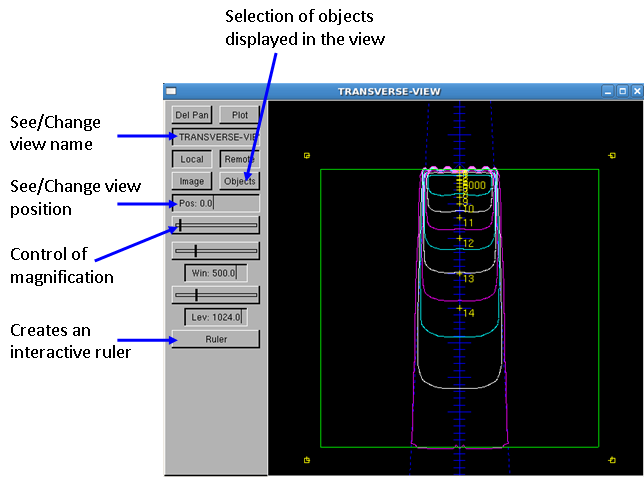Click the bottom-left yellow corner marker
The width and height of the screenshot is (644, 477).
tap(307, 460)
